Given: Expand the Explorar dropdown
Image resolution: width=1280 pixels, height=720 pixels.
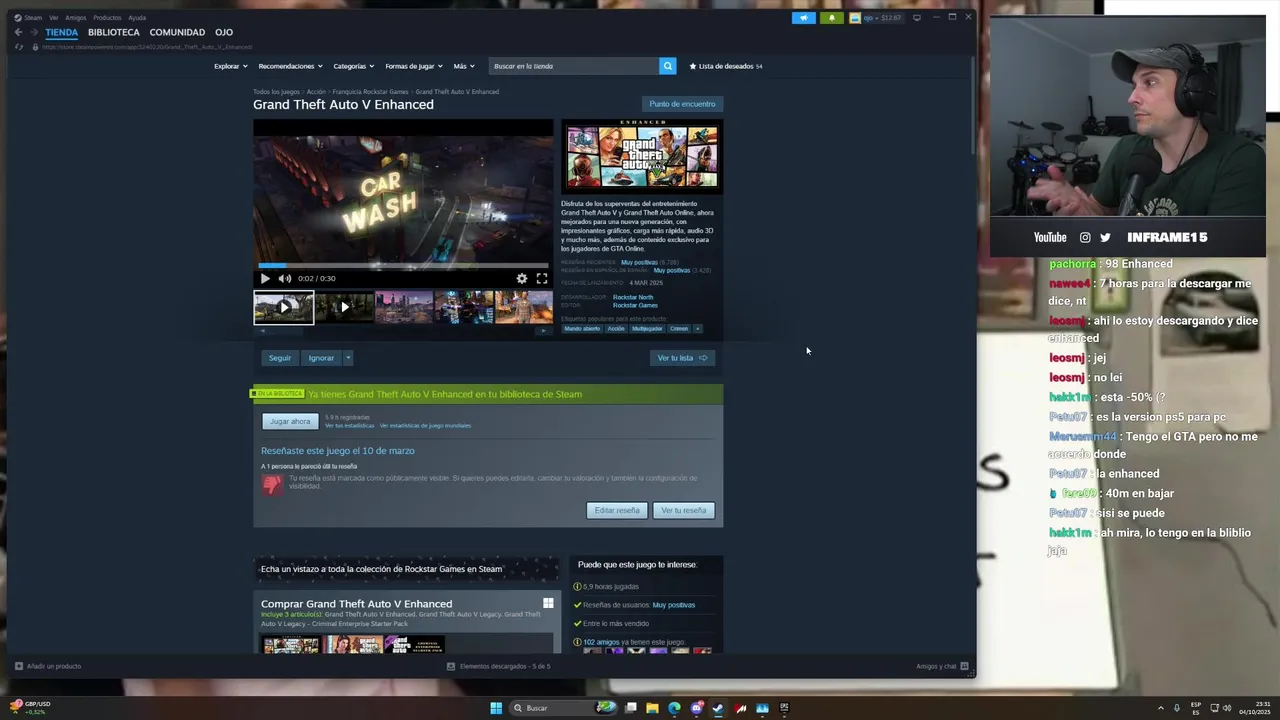Looking at the screenshot, I should pyautogui.click(x=230, y=66).
